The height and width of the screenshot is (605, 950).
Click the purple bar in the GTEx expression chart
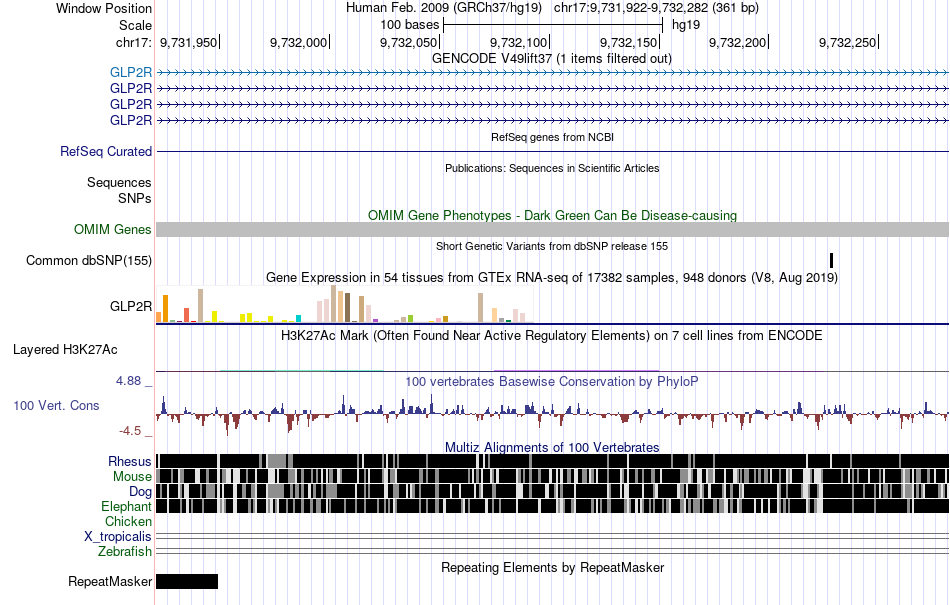(x=376, y=320)
